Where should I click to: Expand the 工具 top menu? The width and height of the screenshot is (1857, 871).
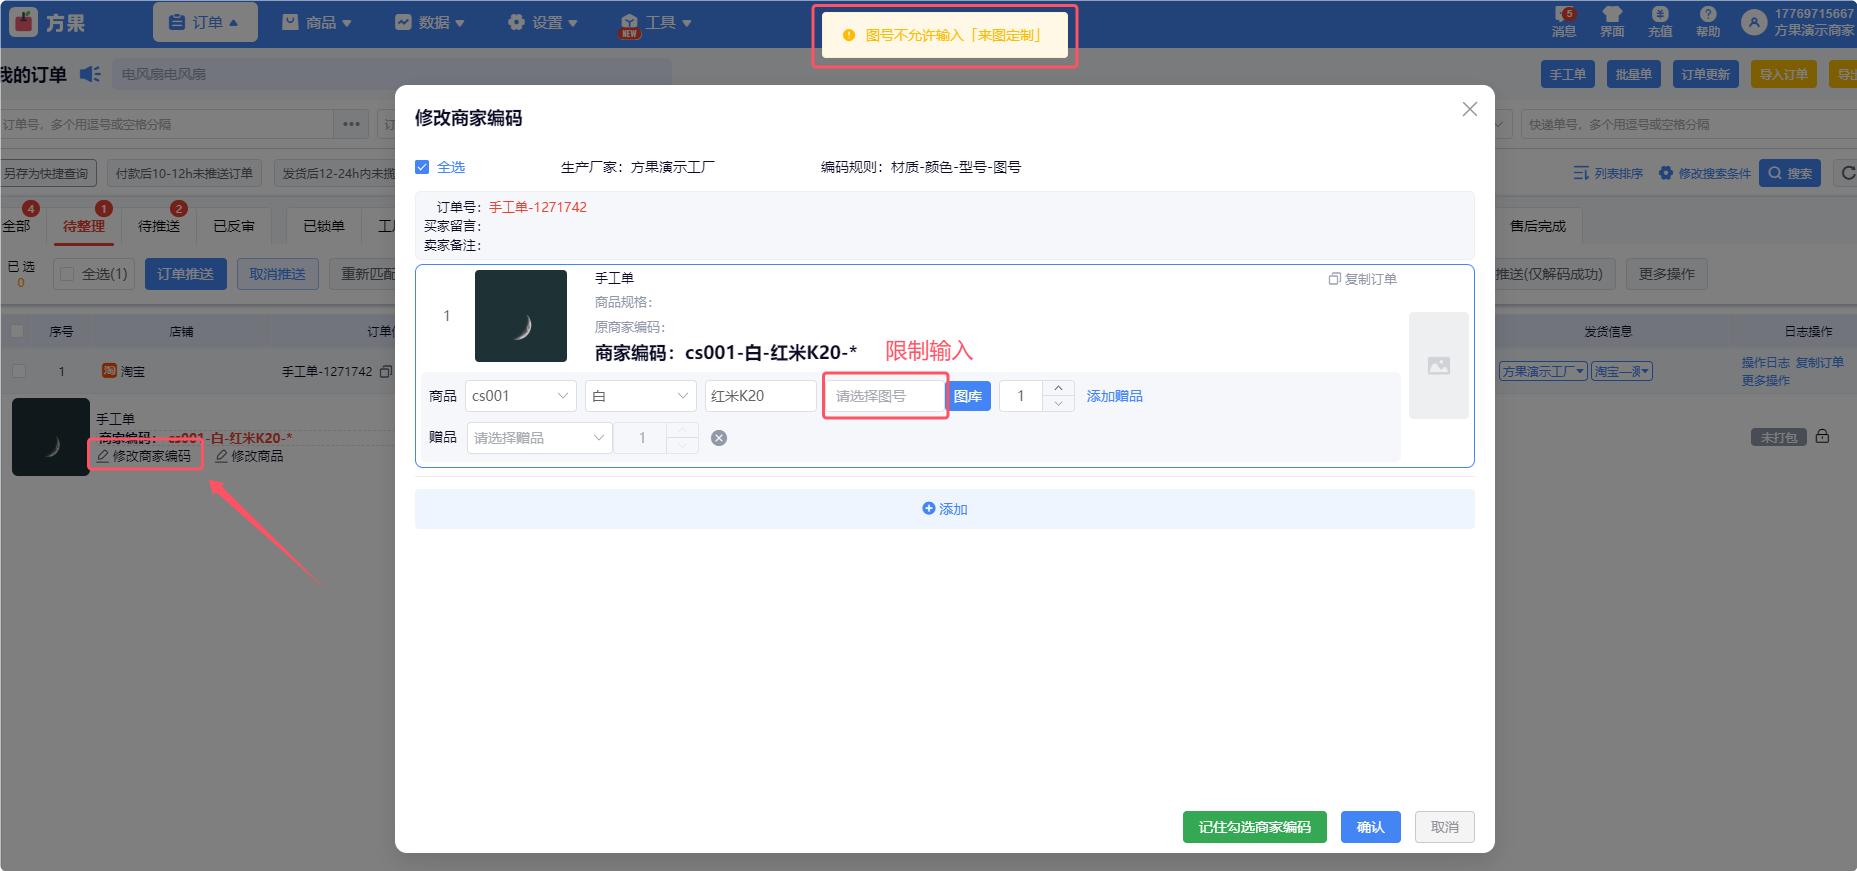coord(656,22)
